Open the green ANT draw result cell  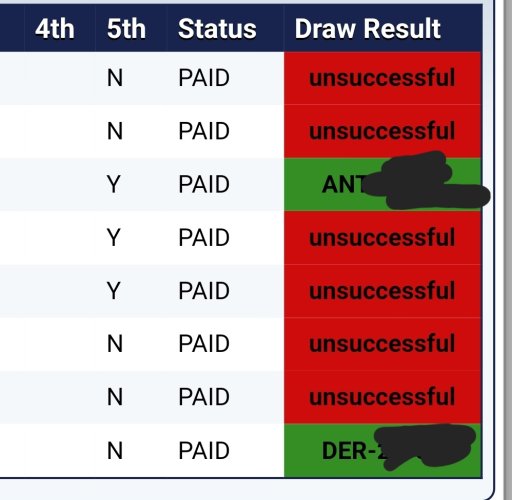(382, 184)
